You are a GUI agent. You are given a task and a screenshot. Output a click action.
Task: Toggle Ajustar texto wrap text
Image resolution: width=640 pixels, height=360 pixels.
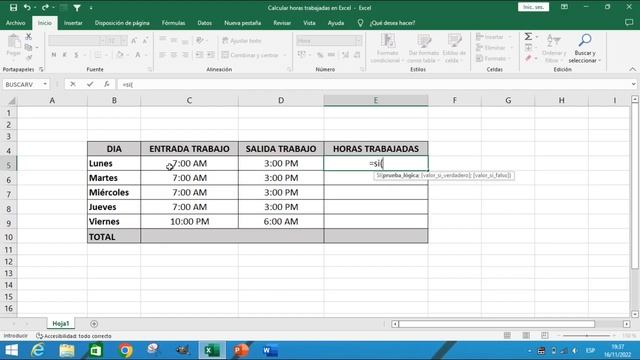pyautogui.click(x=242, y=41)
